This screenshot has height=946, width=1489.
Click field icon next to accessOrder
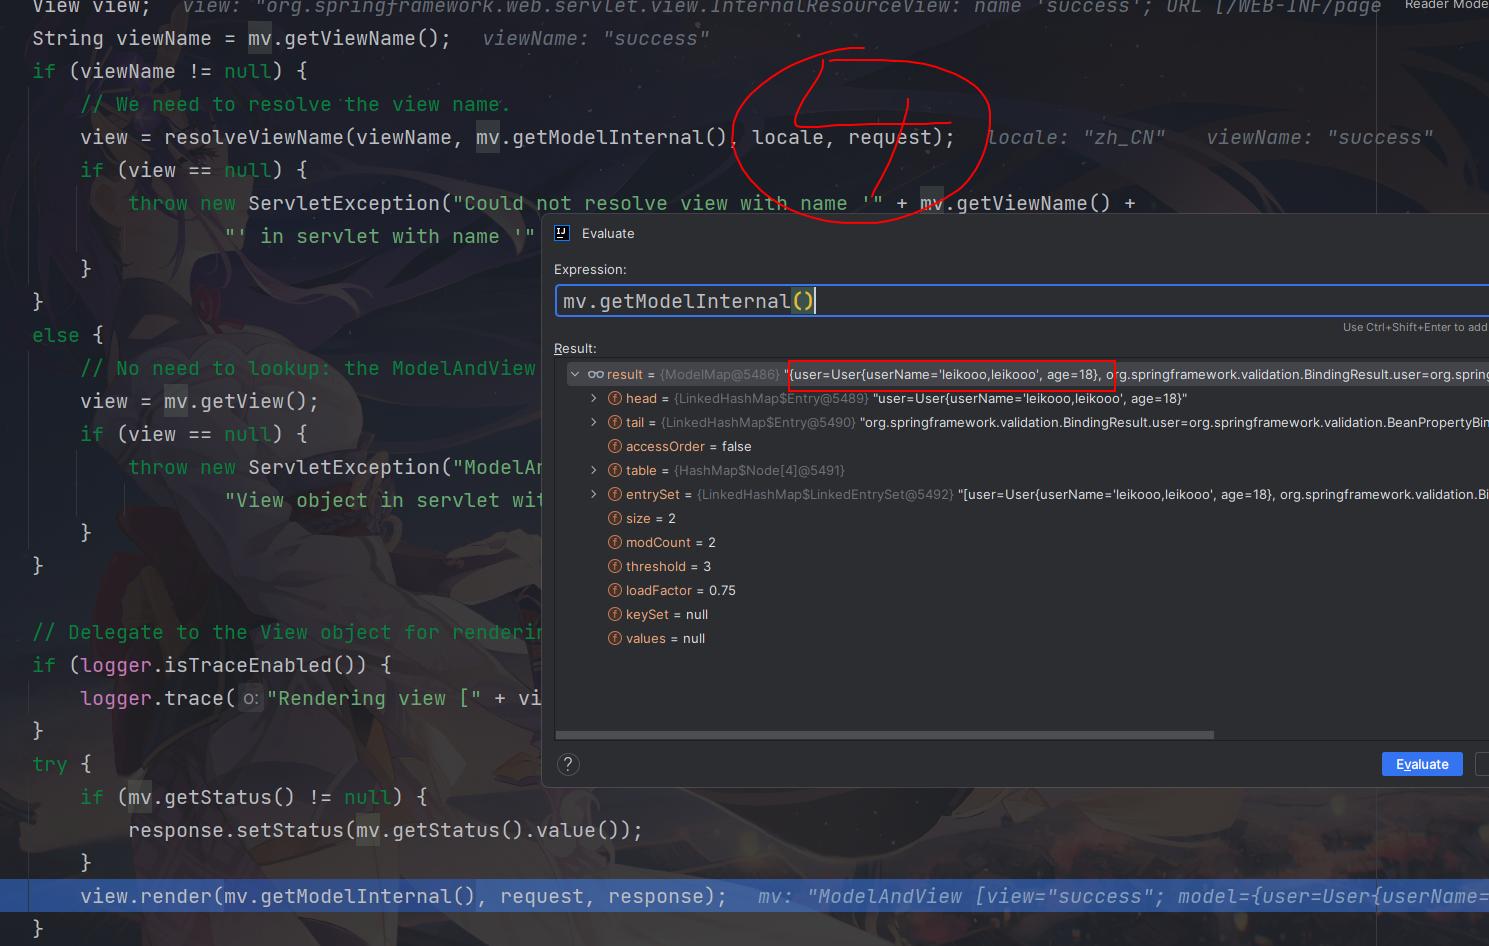[615, 447]
